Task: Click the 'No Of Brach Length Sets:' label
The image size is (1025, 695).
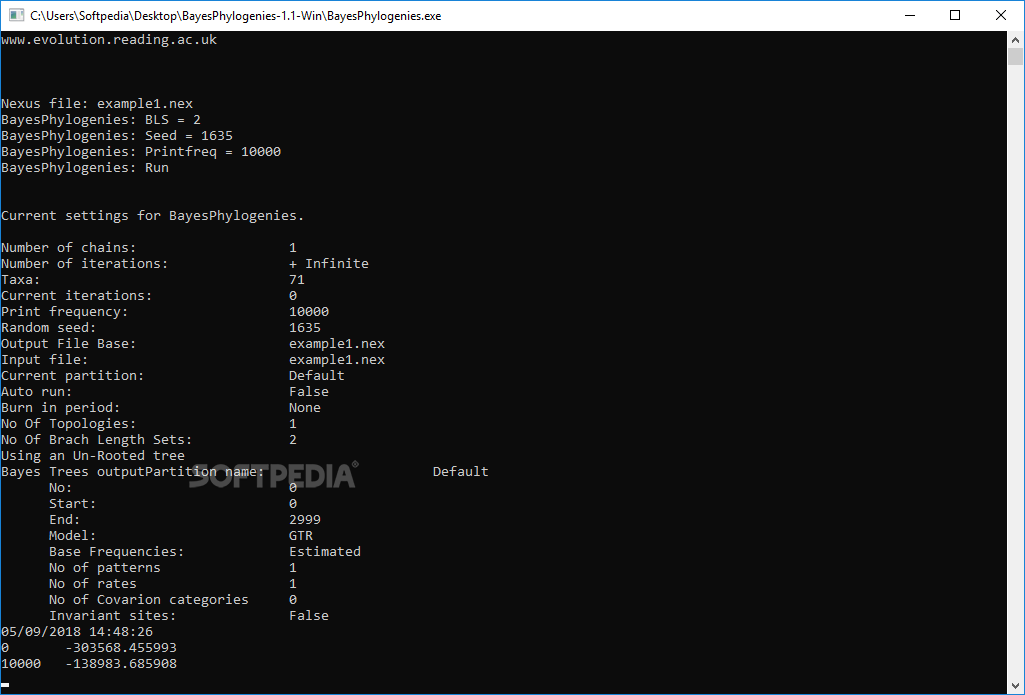Action: pyautogui.click(x=97, y=440)
